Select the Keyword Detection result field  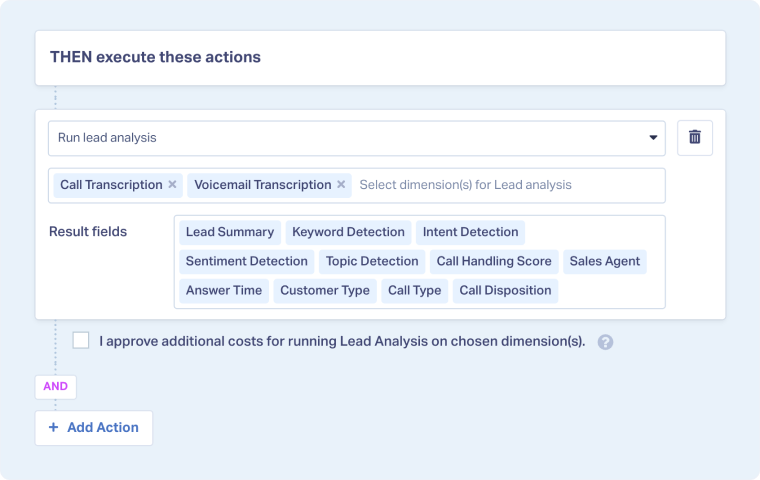click(348, 232)
